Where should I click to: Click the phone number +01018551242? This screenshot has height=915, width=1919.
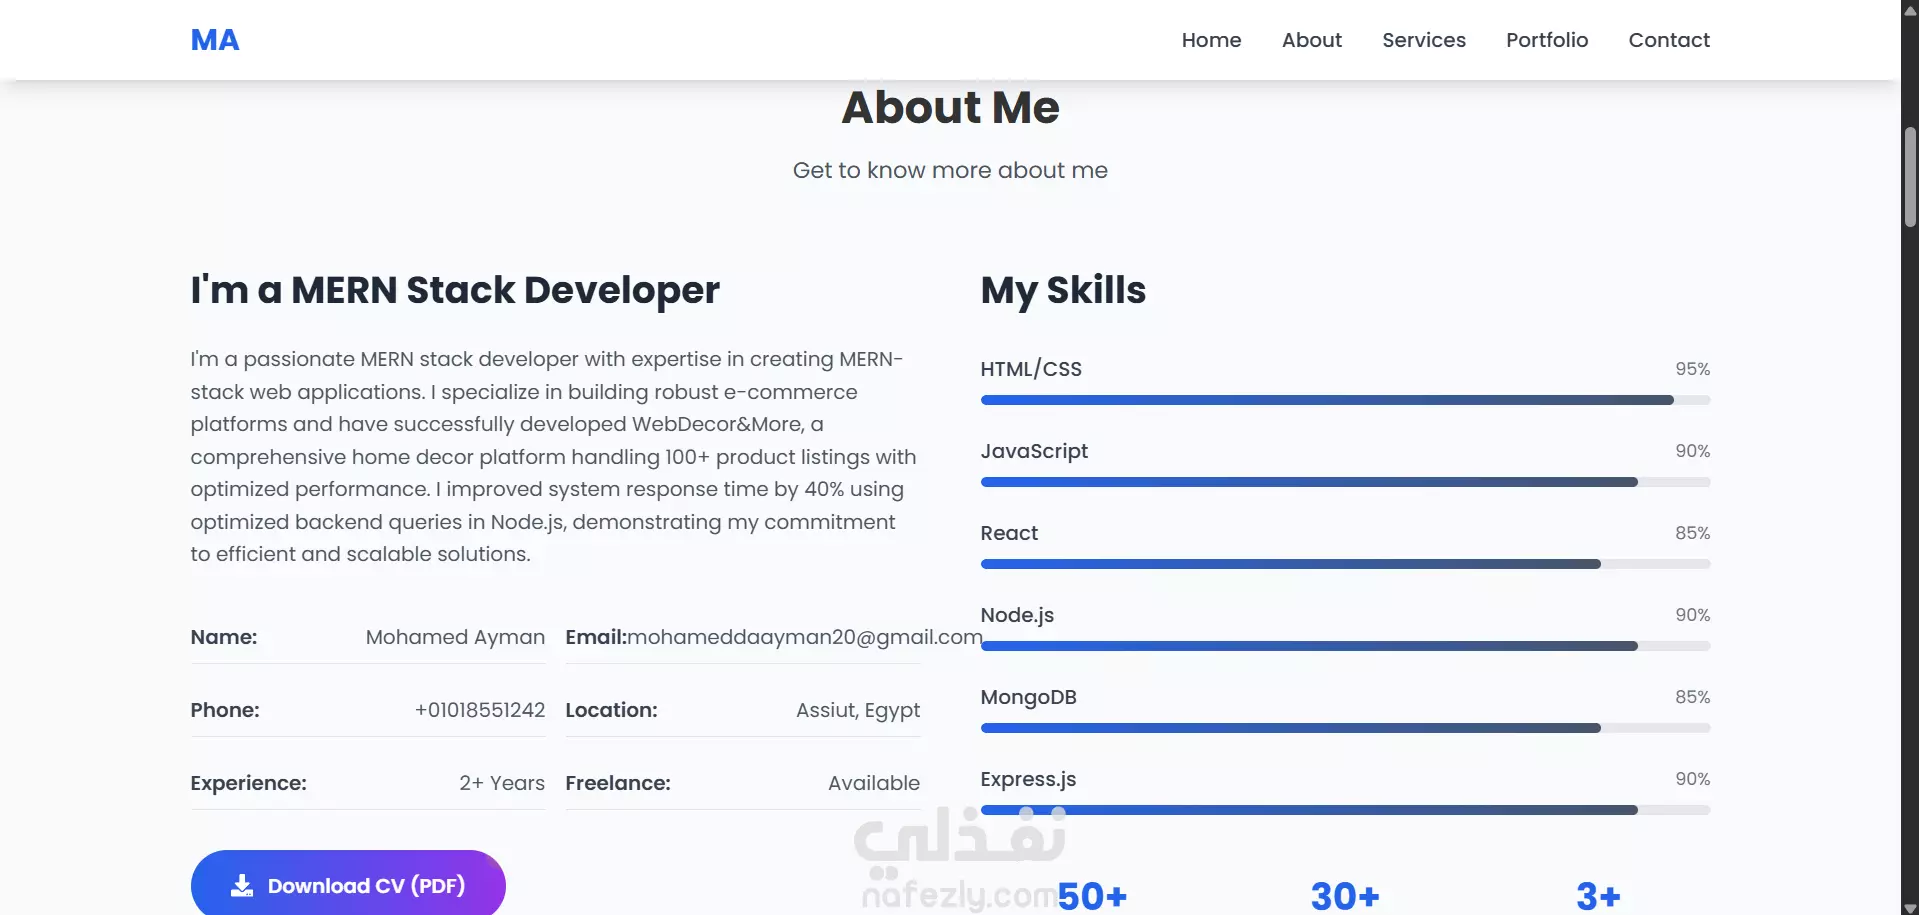pyautogui.click(x=480, y=710)
